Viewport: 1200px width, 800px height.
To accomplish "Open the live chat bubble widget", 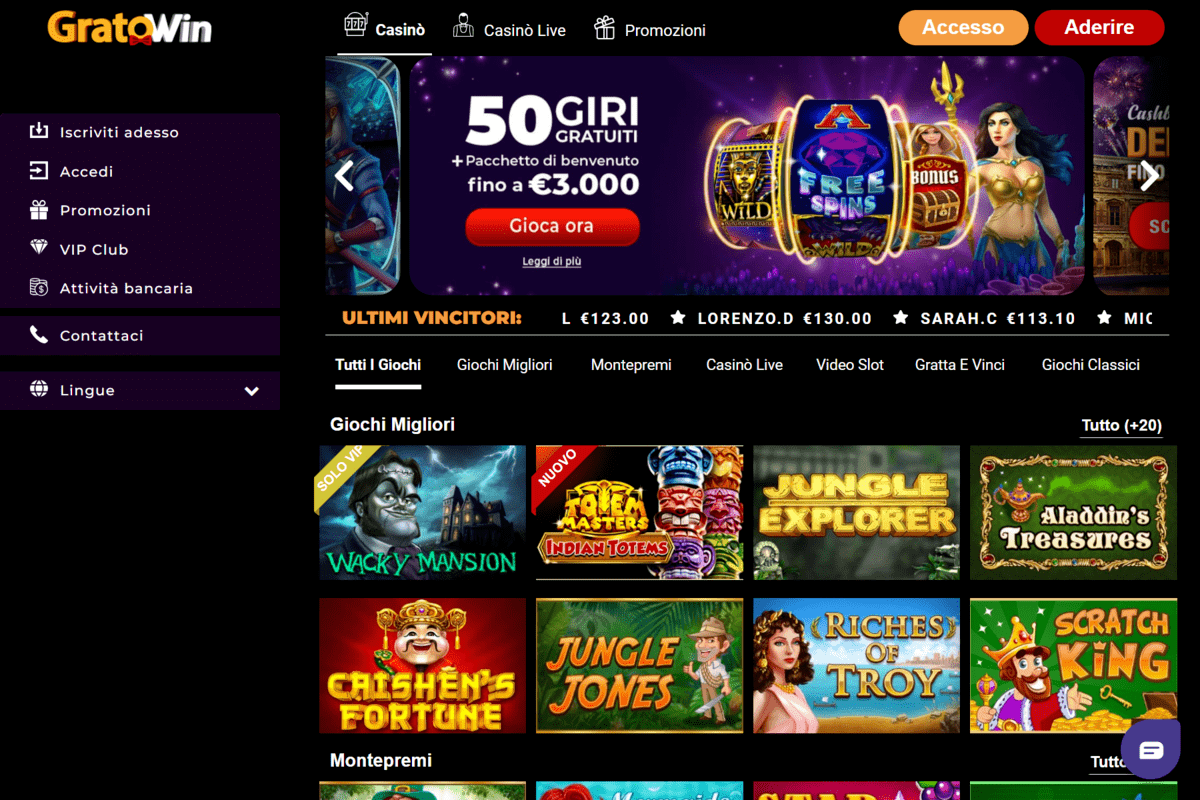I will coord(1150,750).
